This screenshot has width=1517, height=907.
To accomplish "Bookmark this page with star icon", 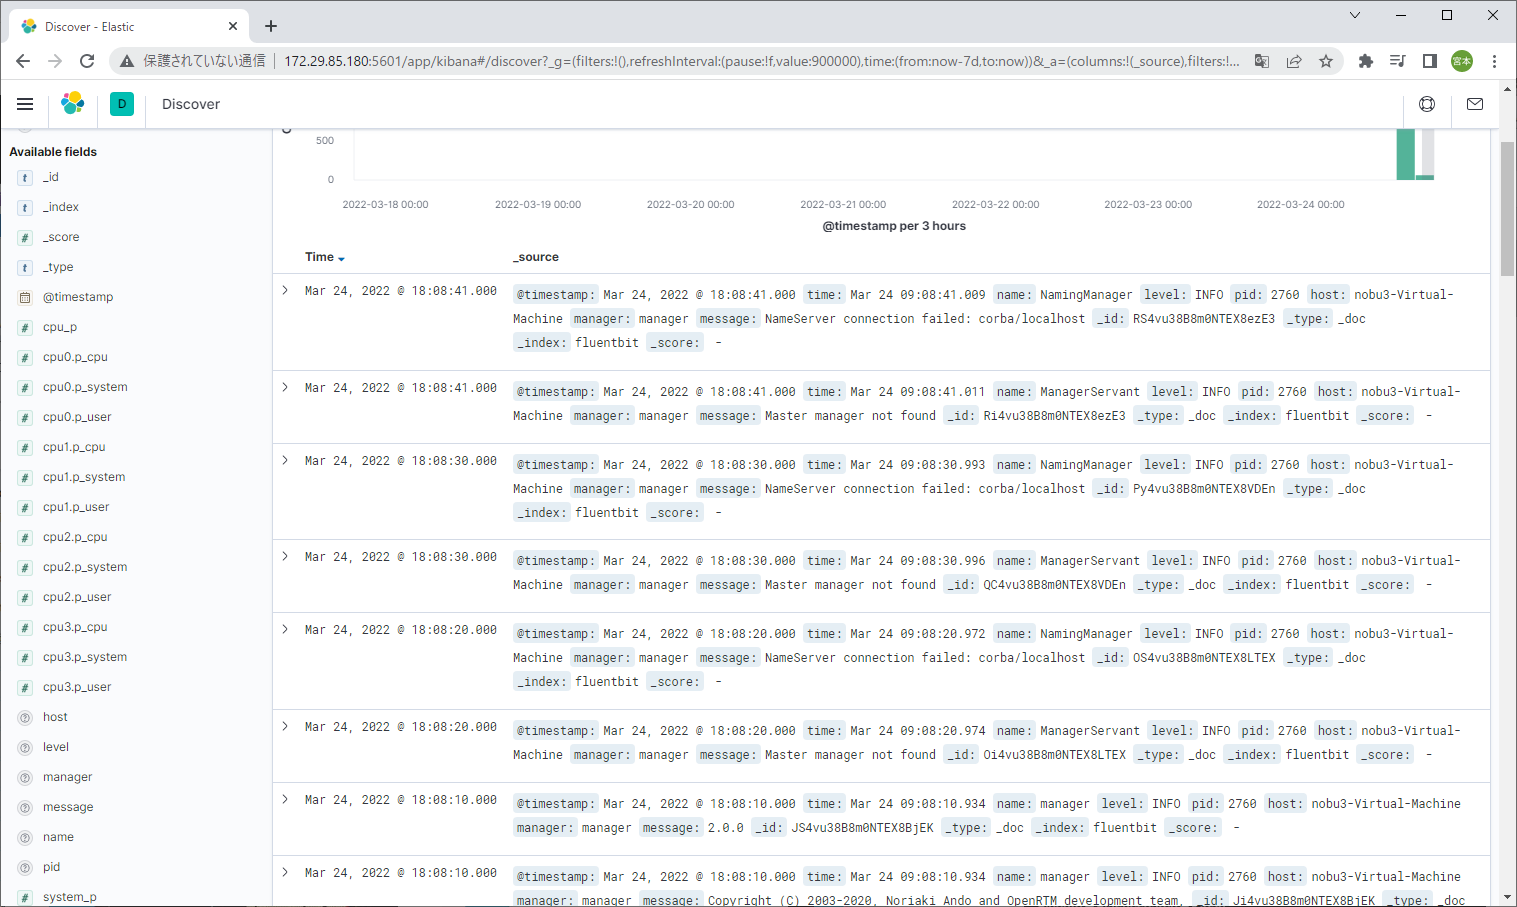I will [1326, 61].
